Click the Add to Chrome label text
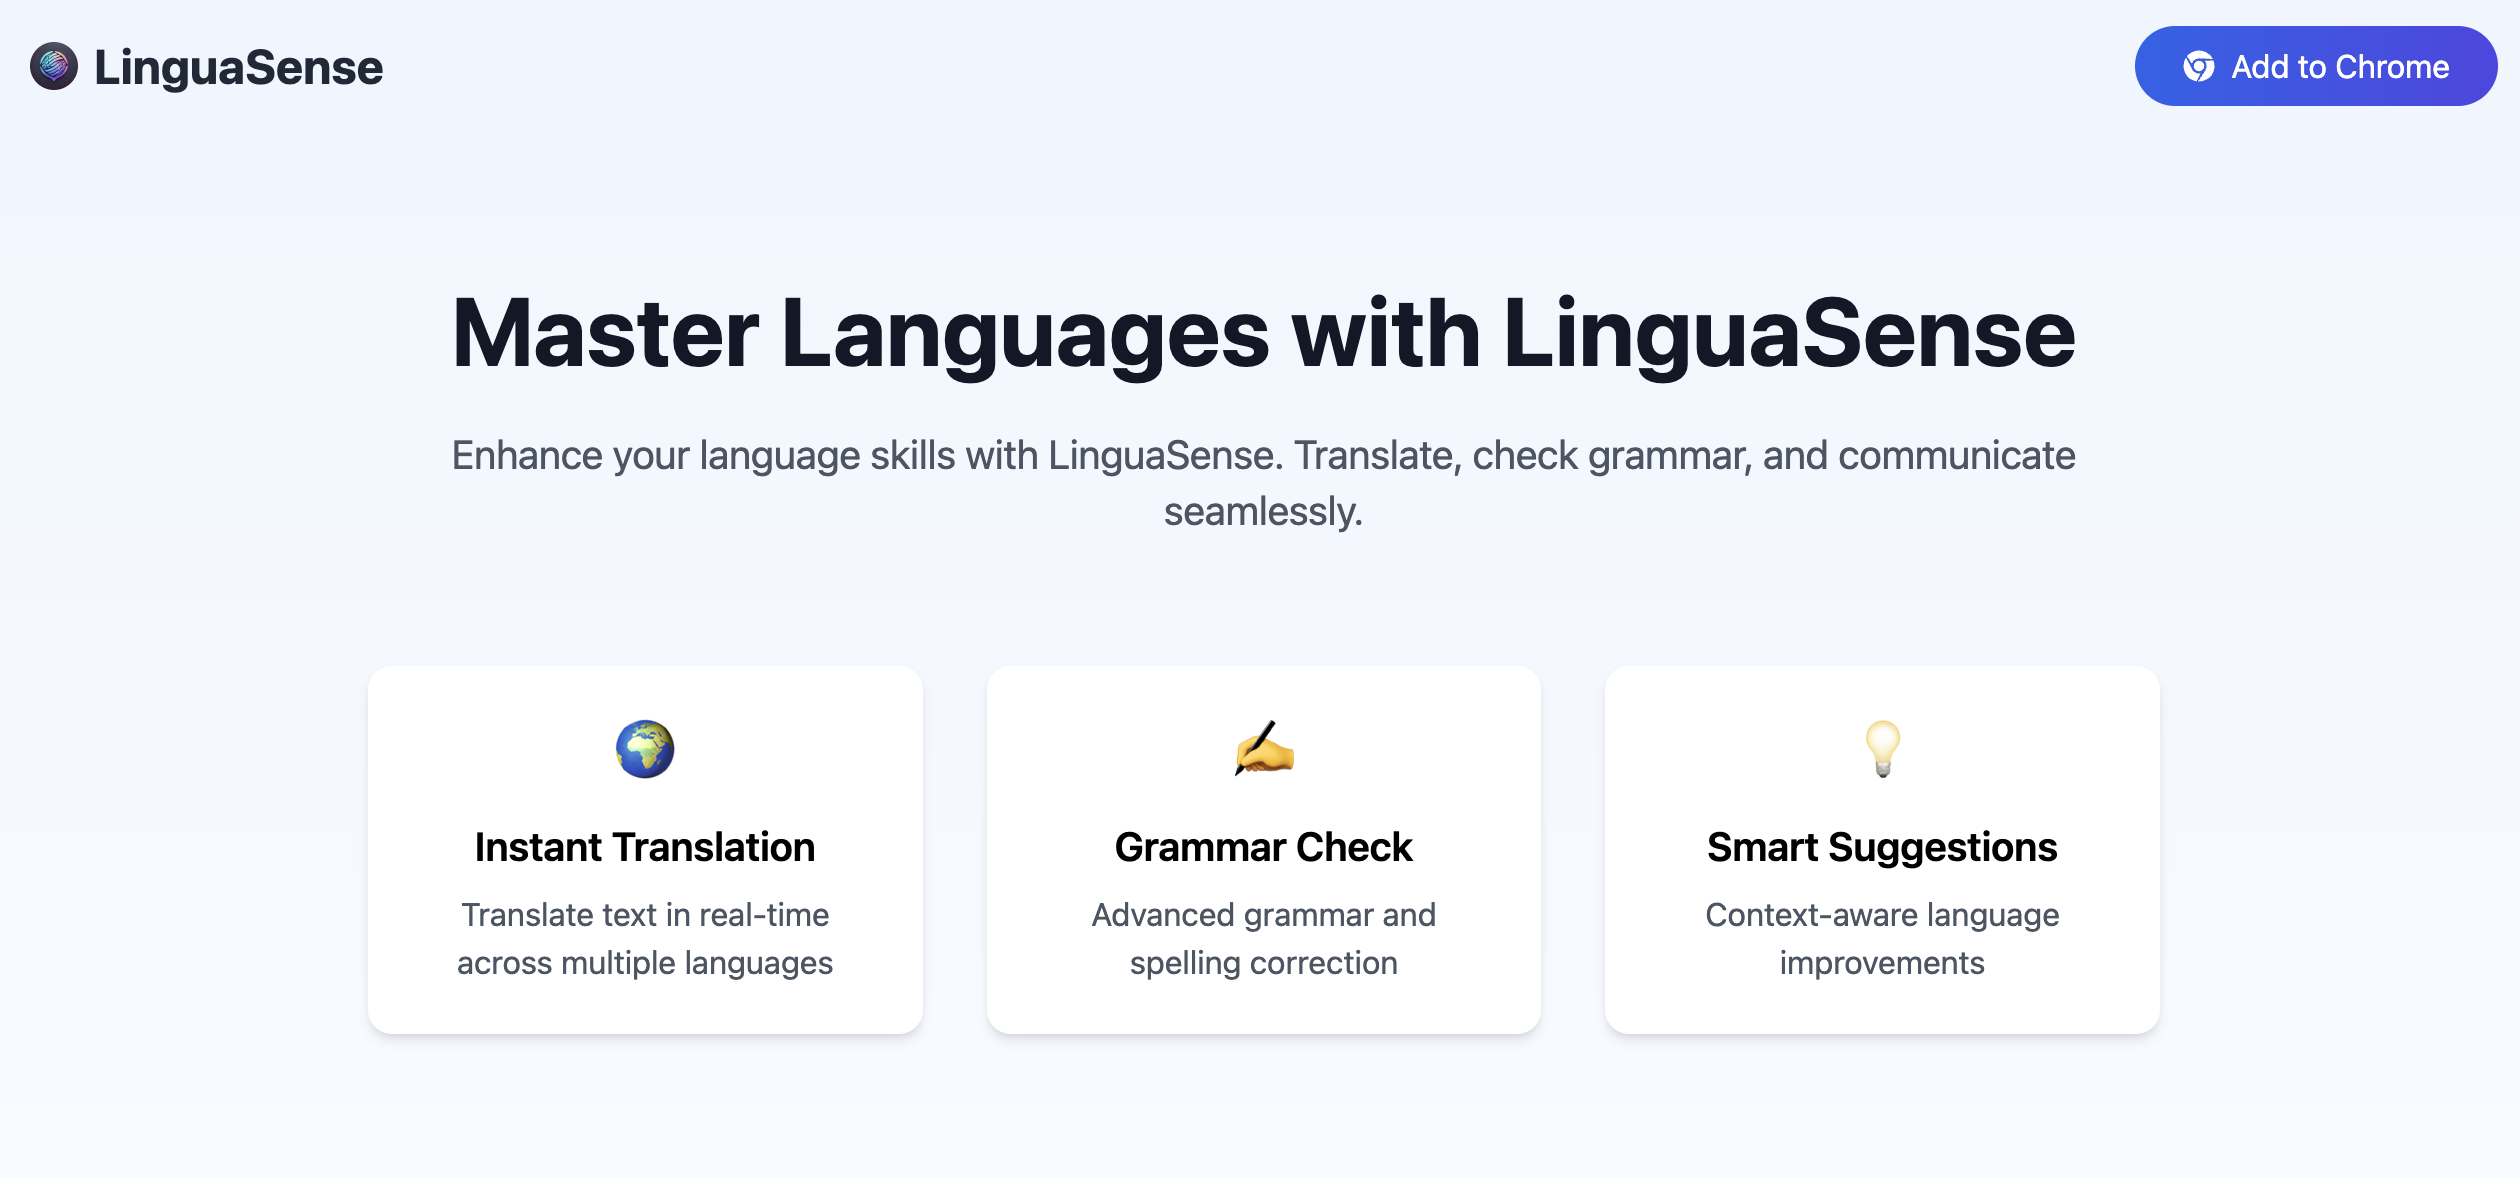This screenshot has height=1178, width=2520. coord(2340,67)
